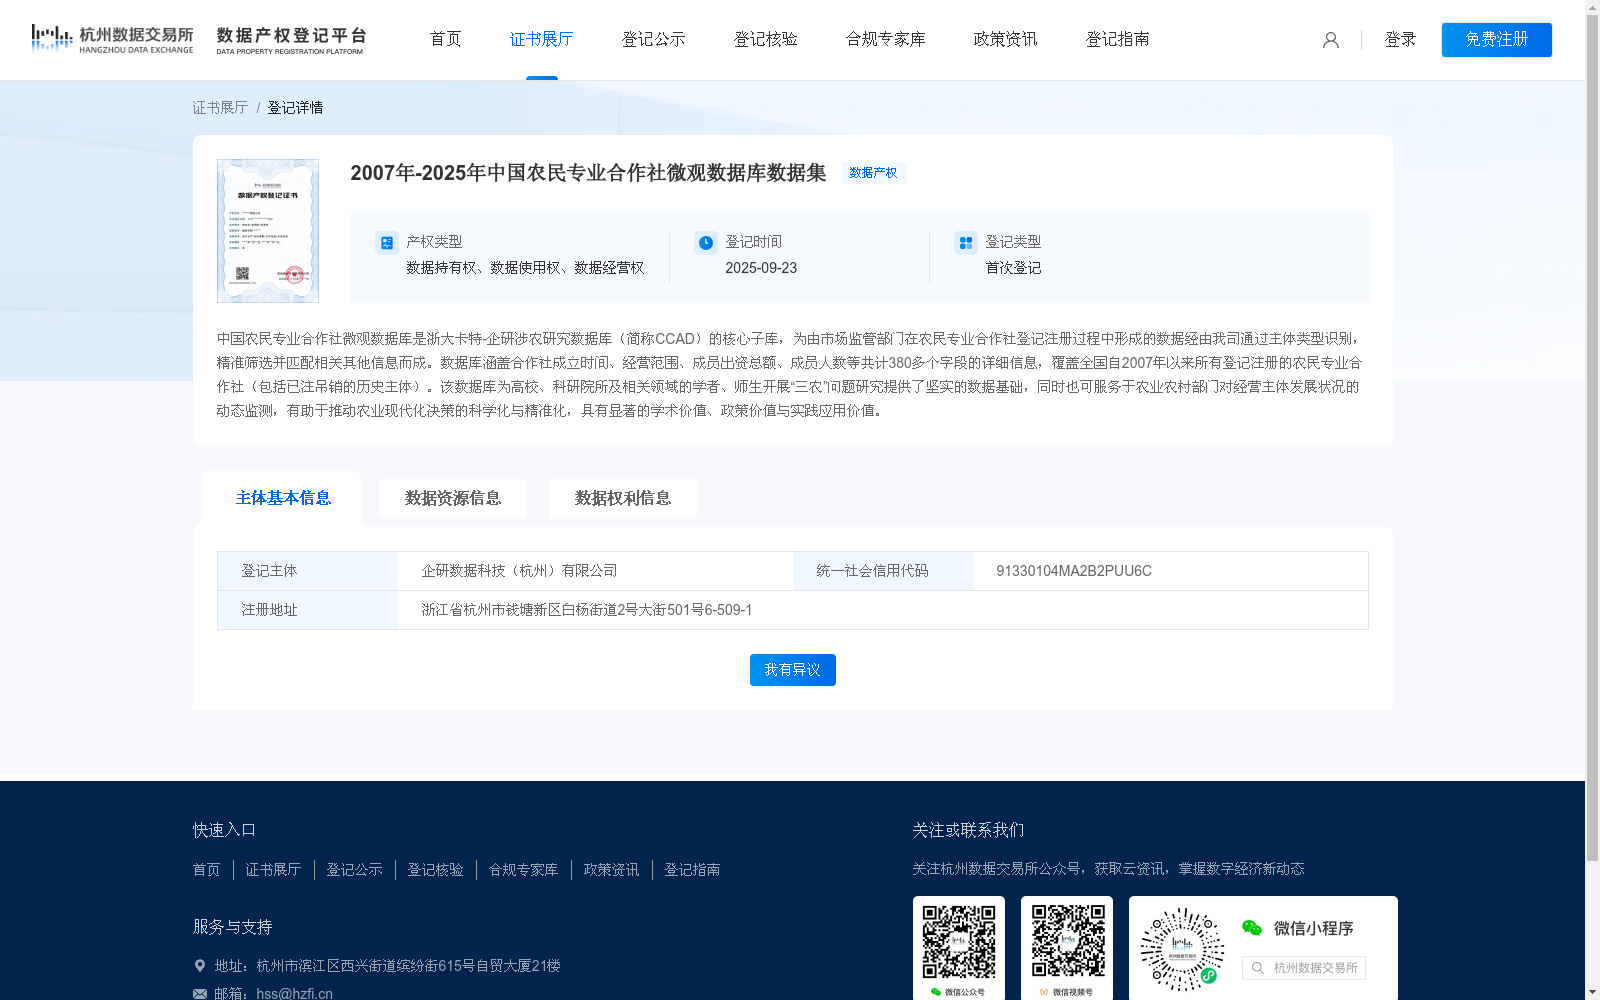Open footer link 登记核验

[436, 870]
